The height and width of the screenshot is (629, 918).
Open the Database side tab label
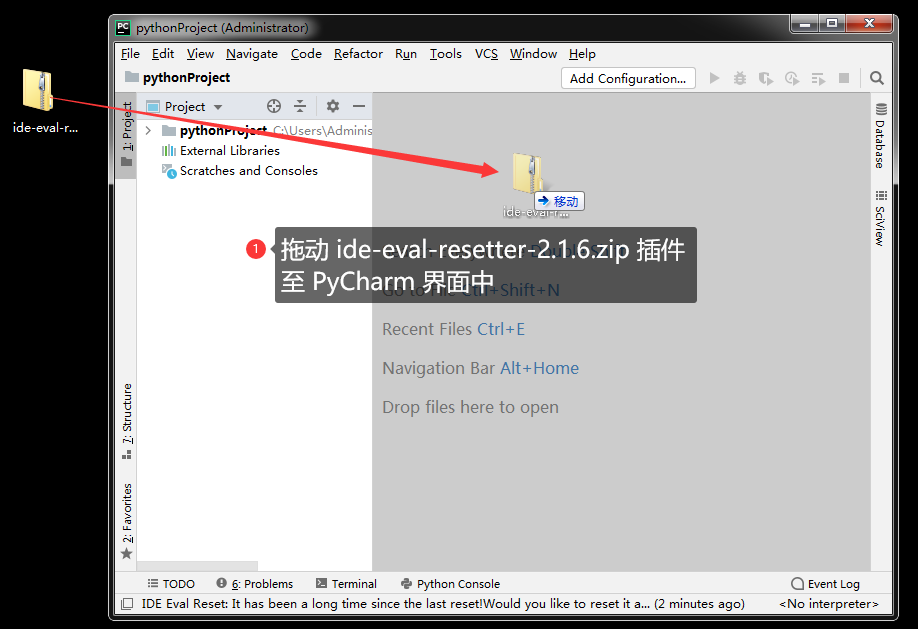click(x=880, y=144)
